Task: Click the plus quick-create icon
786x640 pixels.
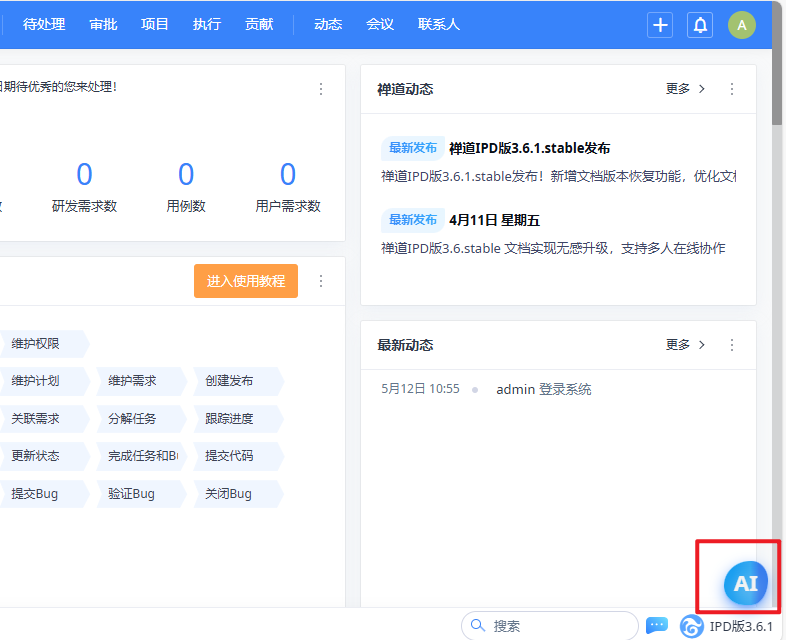Action: click(x=660, y=25)
